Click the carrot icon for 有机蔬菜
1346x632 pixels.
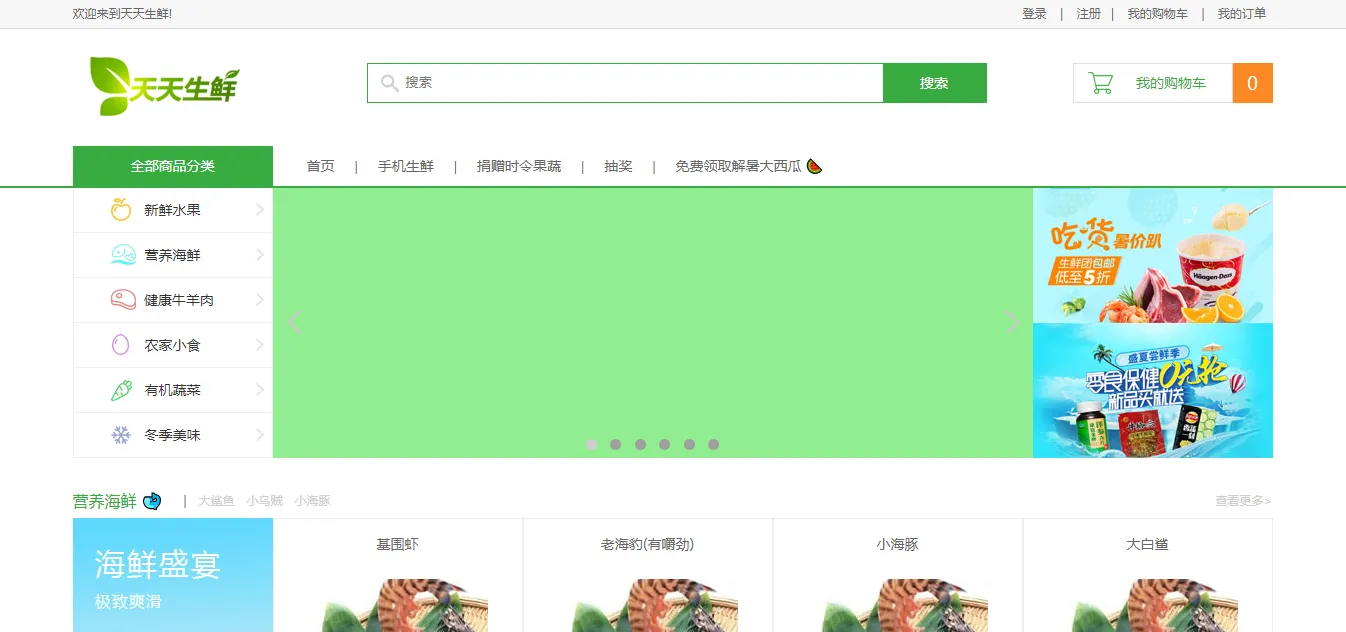pos(121,390)
